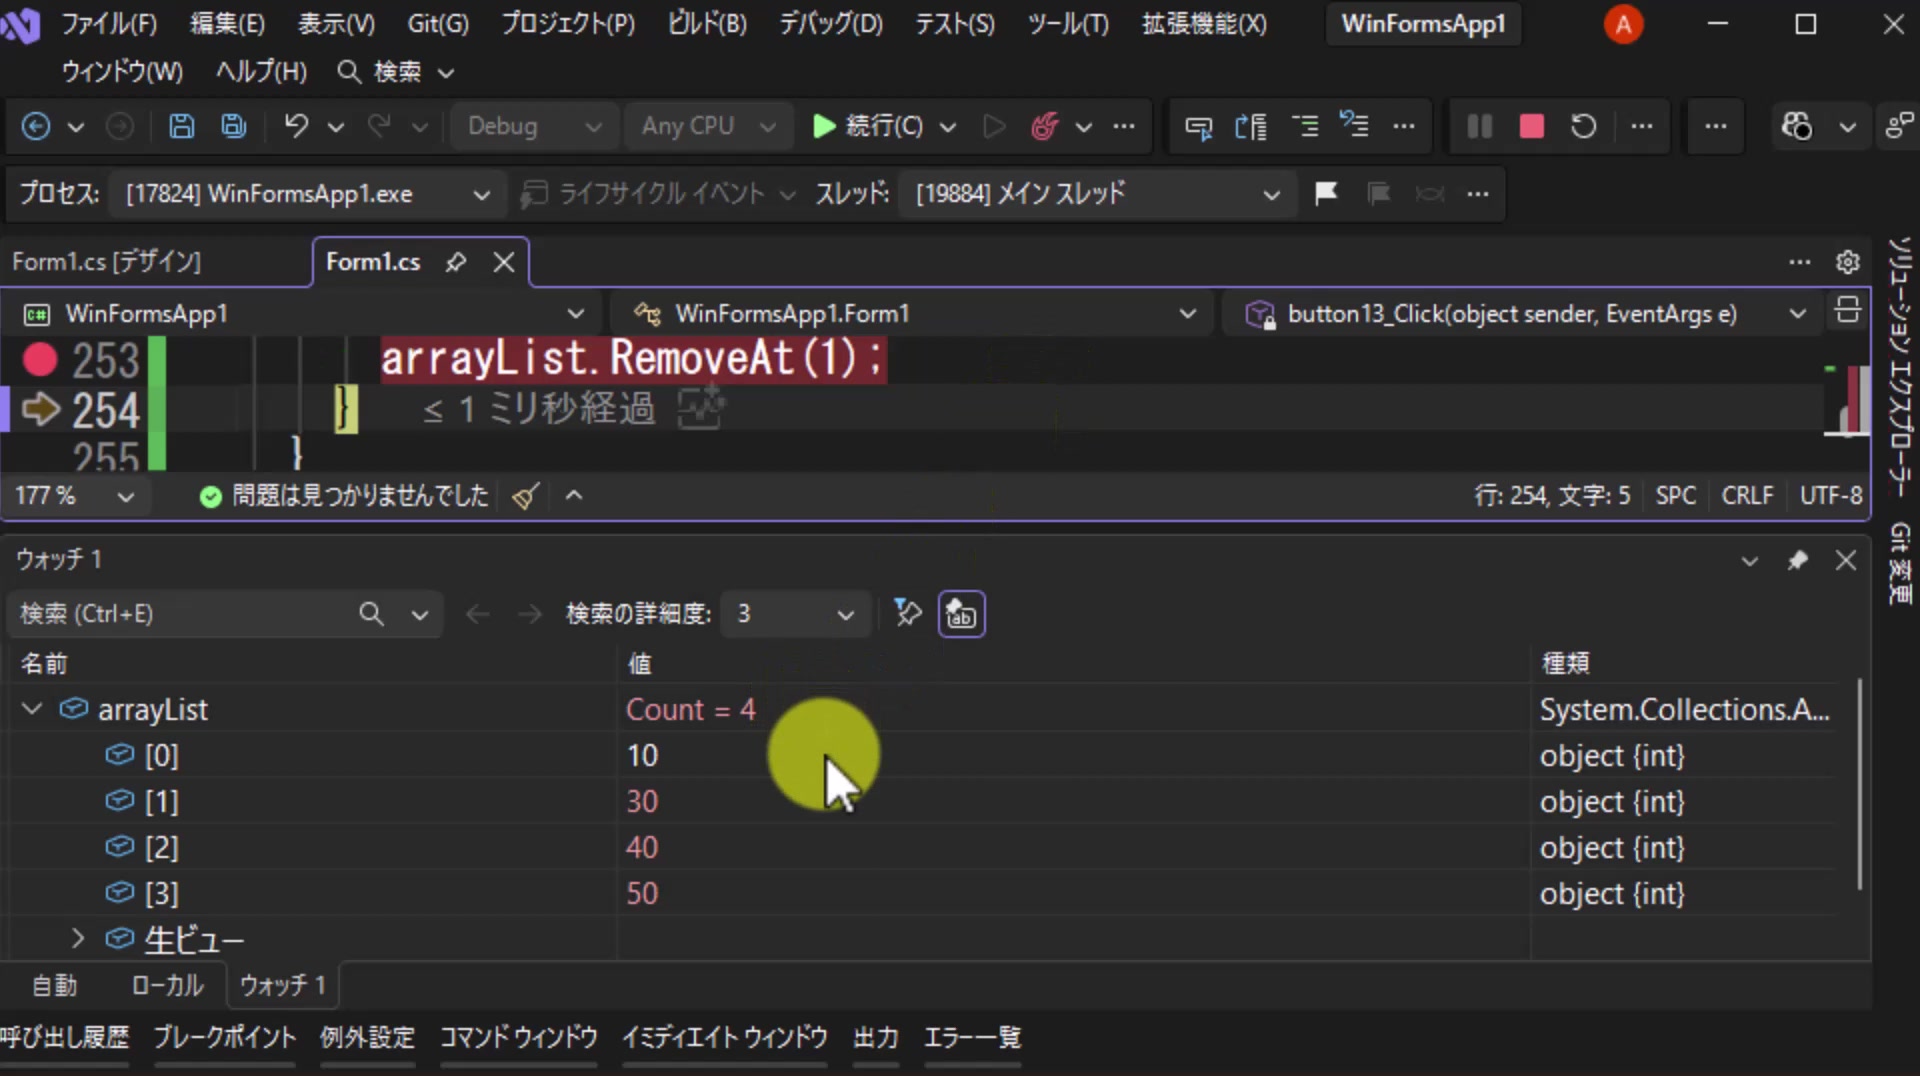Toggle the breakpoint on line 253
This screenshot has width=1920, height=1076.
click(40, 359)
